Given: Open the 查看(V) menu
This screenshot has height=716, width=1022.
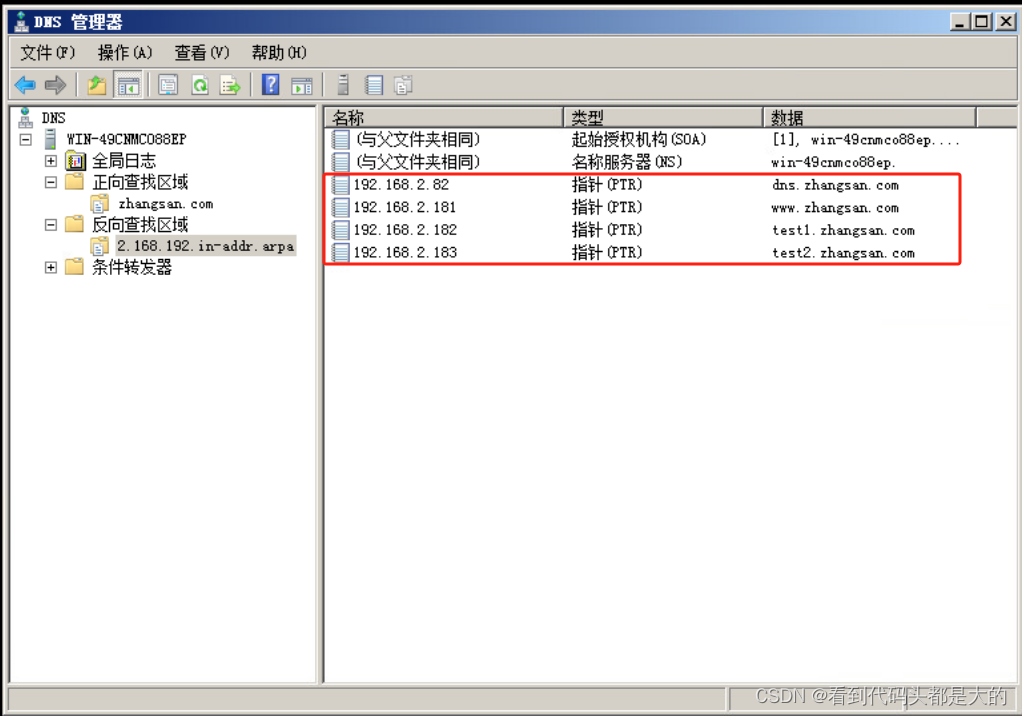Looking at the screenshot, I should coord(202,53).
